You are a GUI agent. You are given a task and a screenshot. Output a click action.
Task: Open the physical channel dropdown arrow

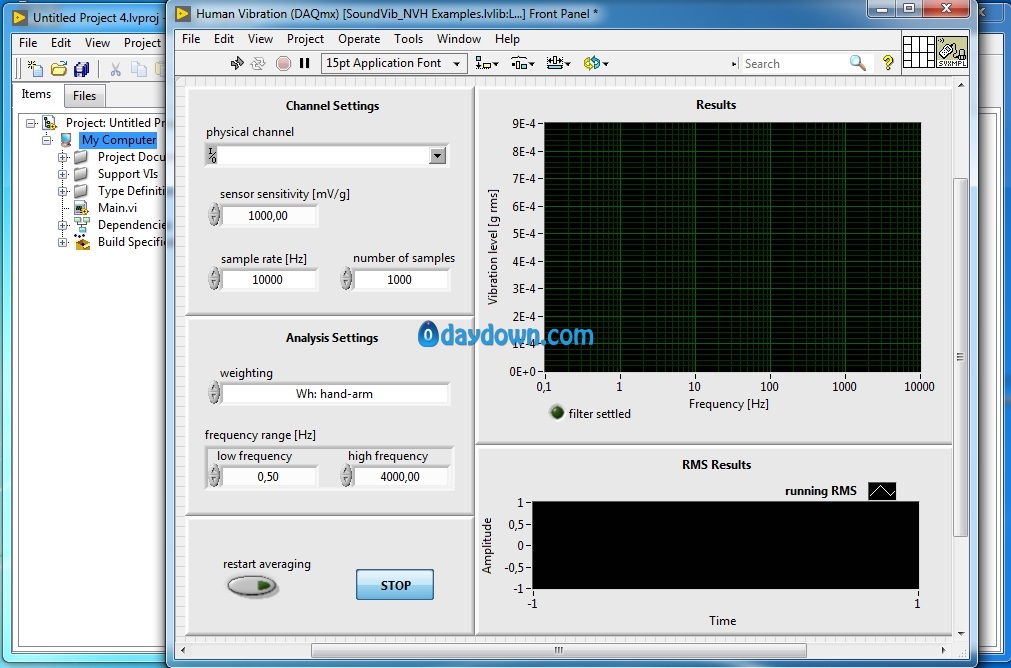point(438,155)
